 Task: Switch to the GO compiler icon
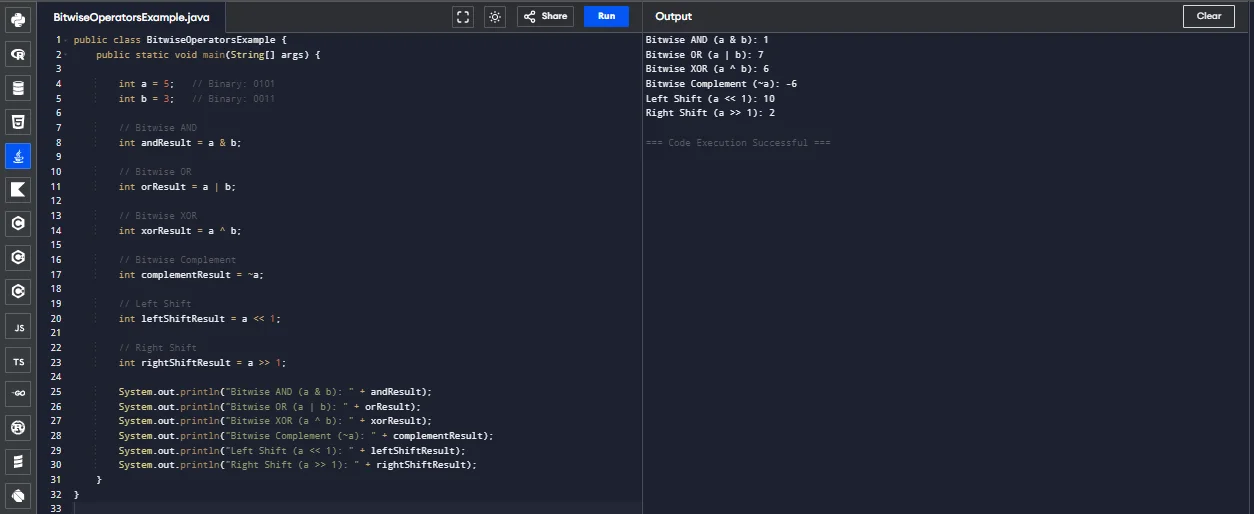click(18, 395)
